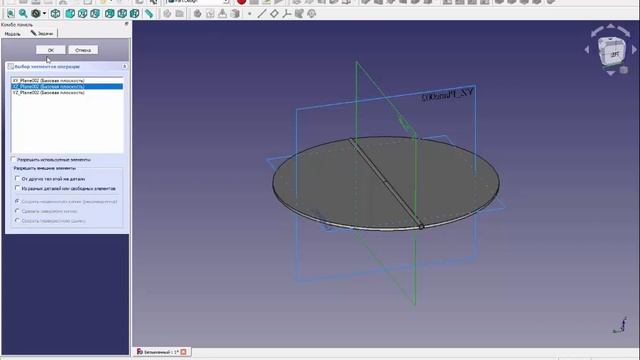Select the dependent copy radio button
The width and height of the screenshot is (640, 360).
(17, 211)
